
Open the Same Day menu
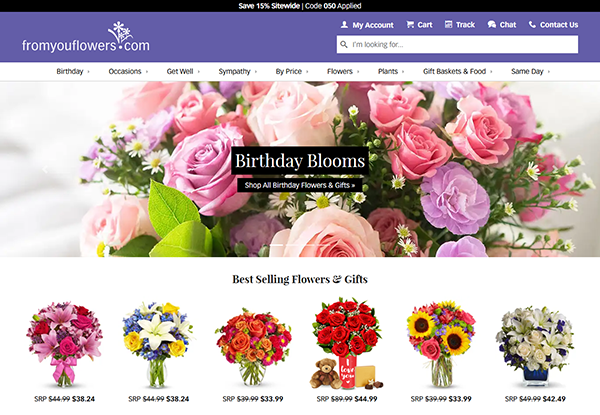tap(527, 71)
